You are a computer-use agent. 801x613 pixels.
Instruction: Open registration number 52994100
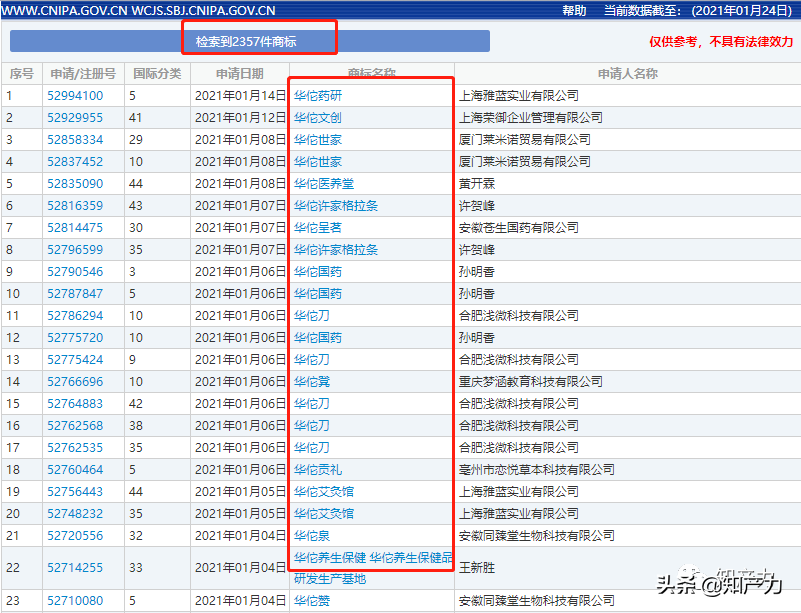tap(75, 96)
